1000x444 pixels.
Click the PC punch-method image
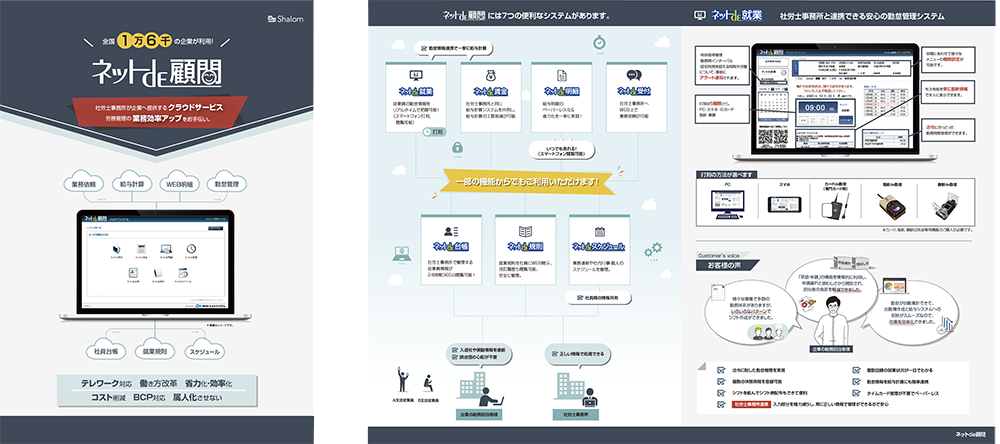point(727,205)
